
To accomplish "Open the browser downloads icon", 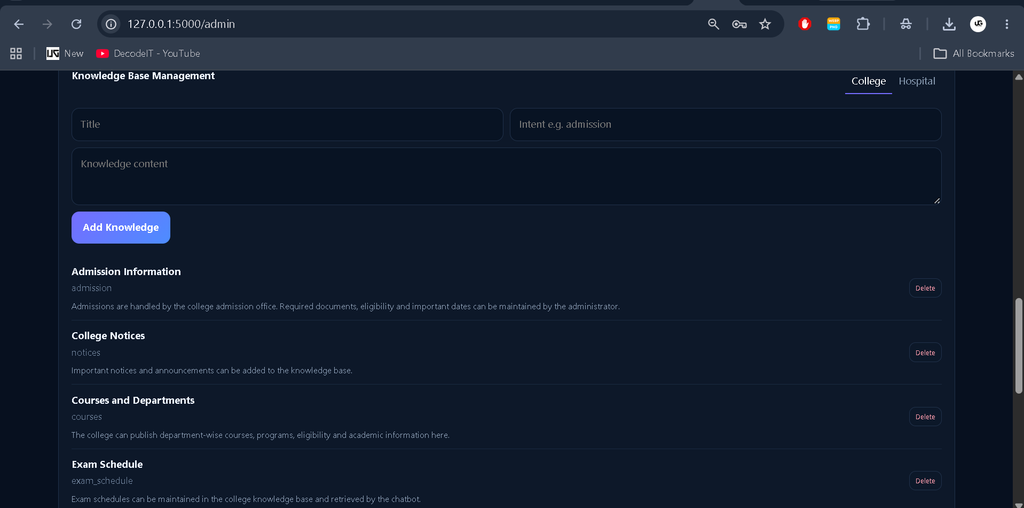I will 949,24.
